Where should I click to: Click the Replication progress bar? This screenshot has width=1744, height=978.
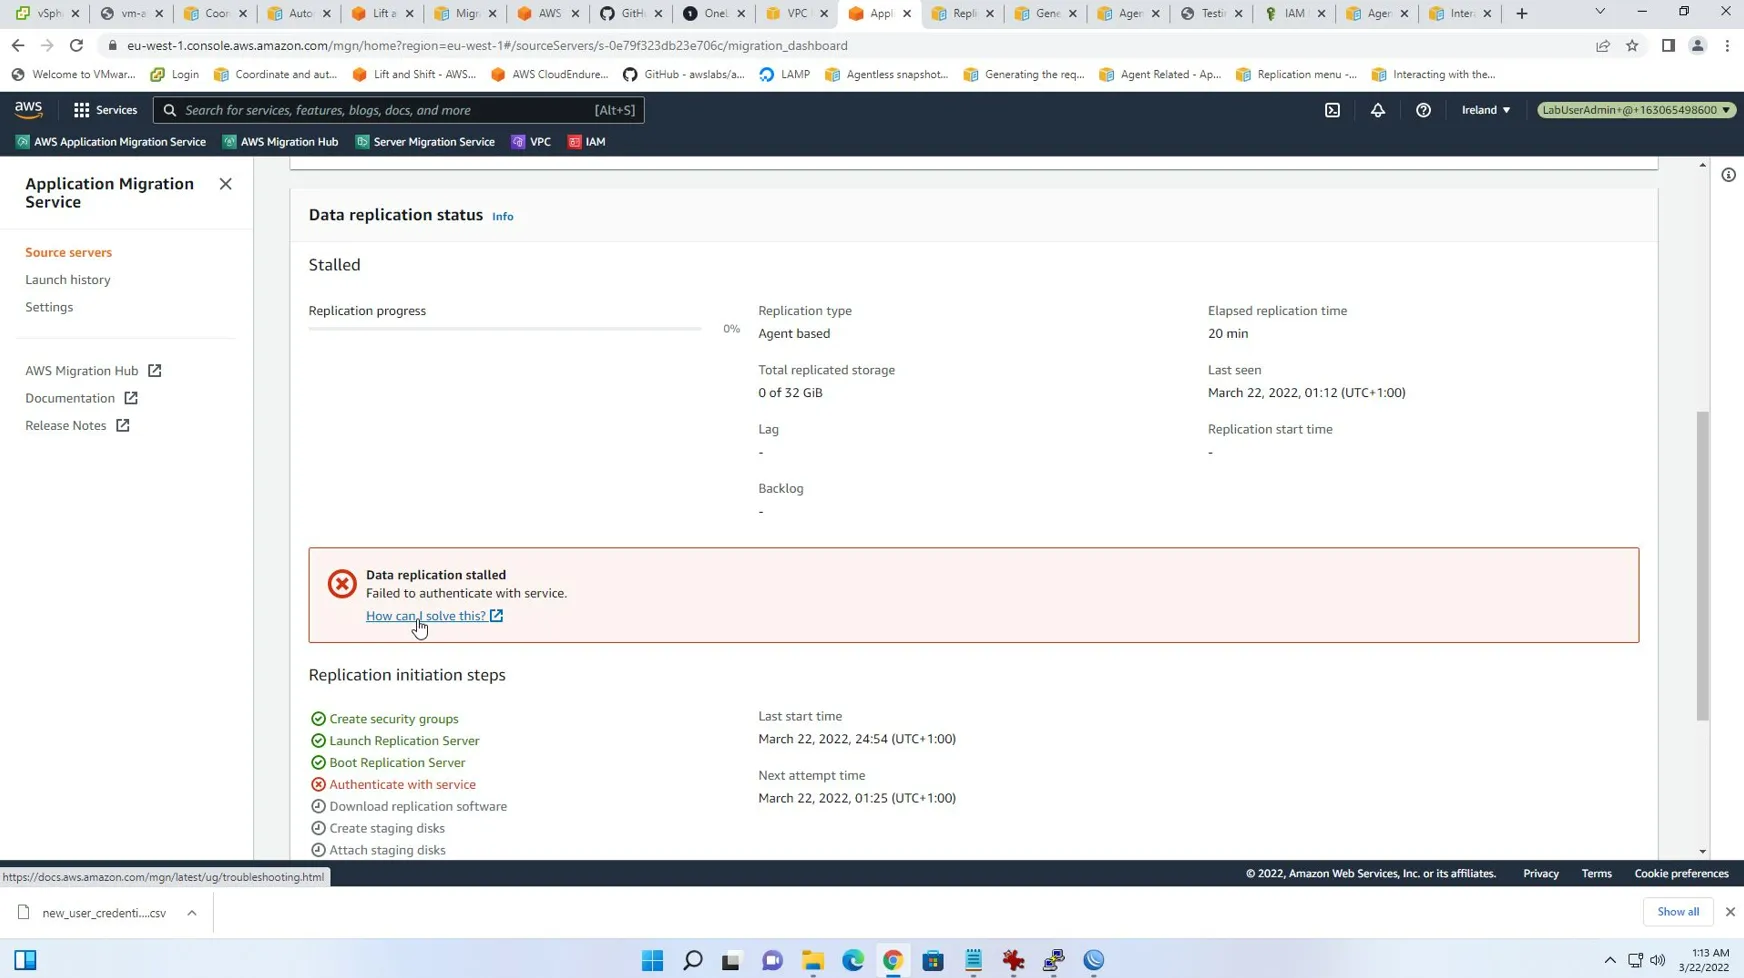click(x=505, y=329)
